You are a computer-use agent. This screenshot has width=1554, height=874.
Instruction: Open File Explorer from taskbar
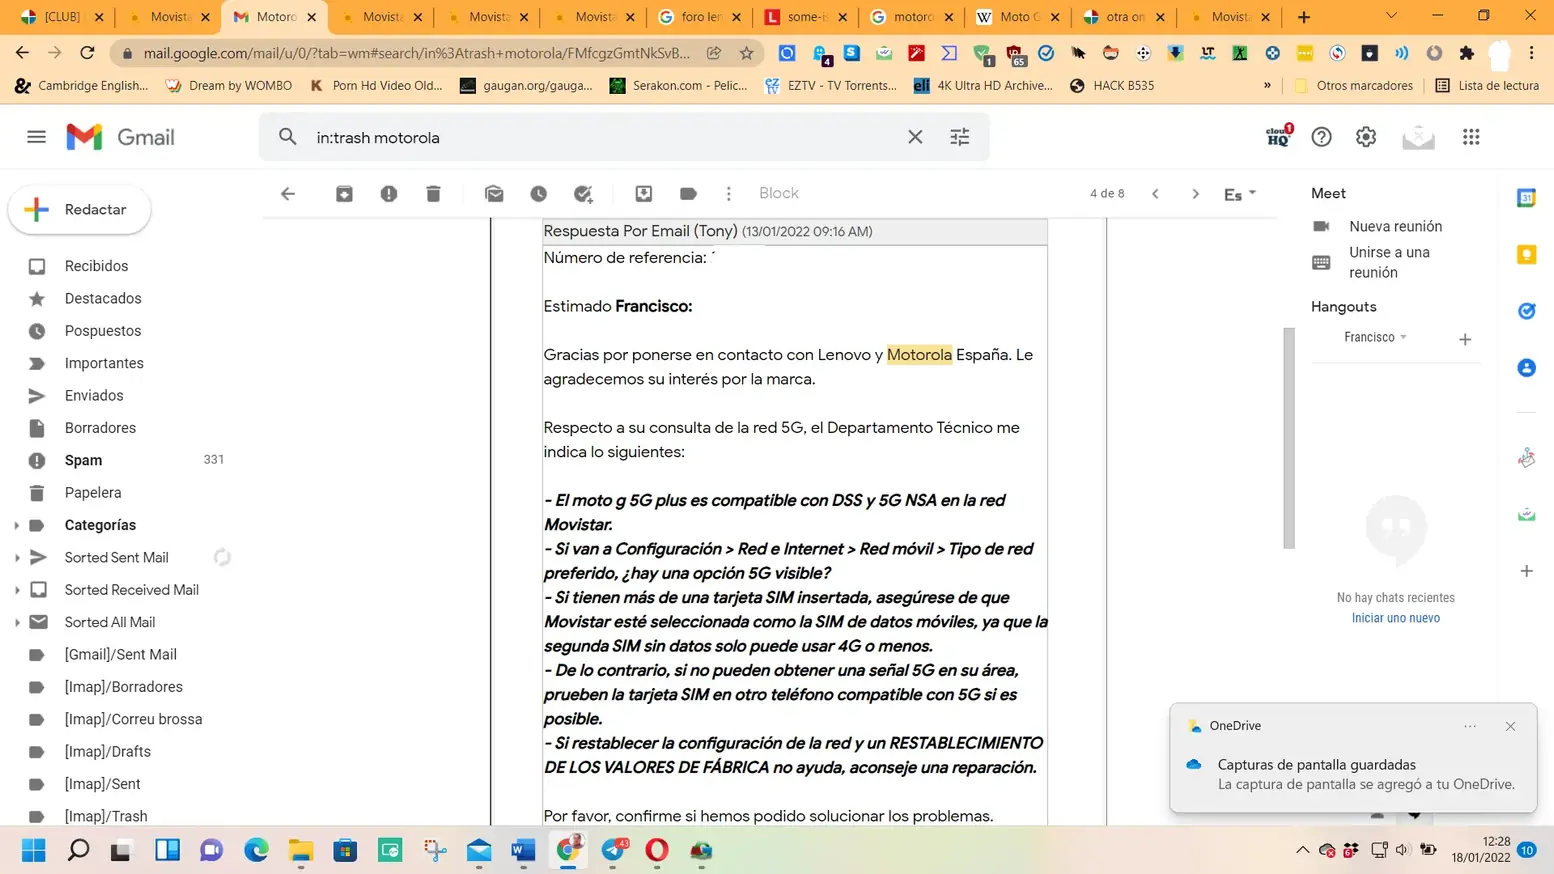point(301,851)
